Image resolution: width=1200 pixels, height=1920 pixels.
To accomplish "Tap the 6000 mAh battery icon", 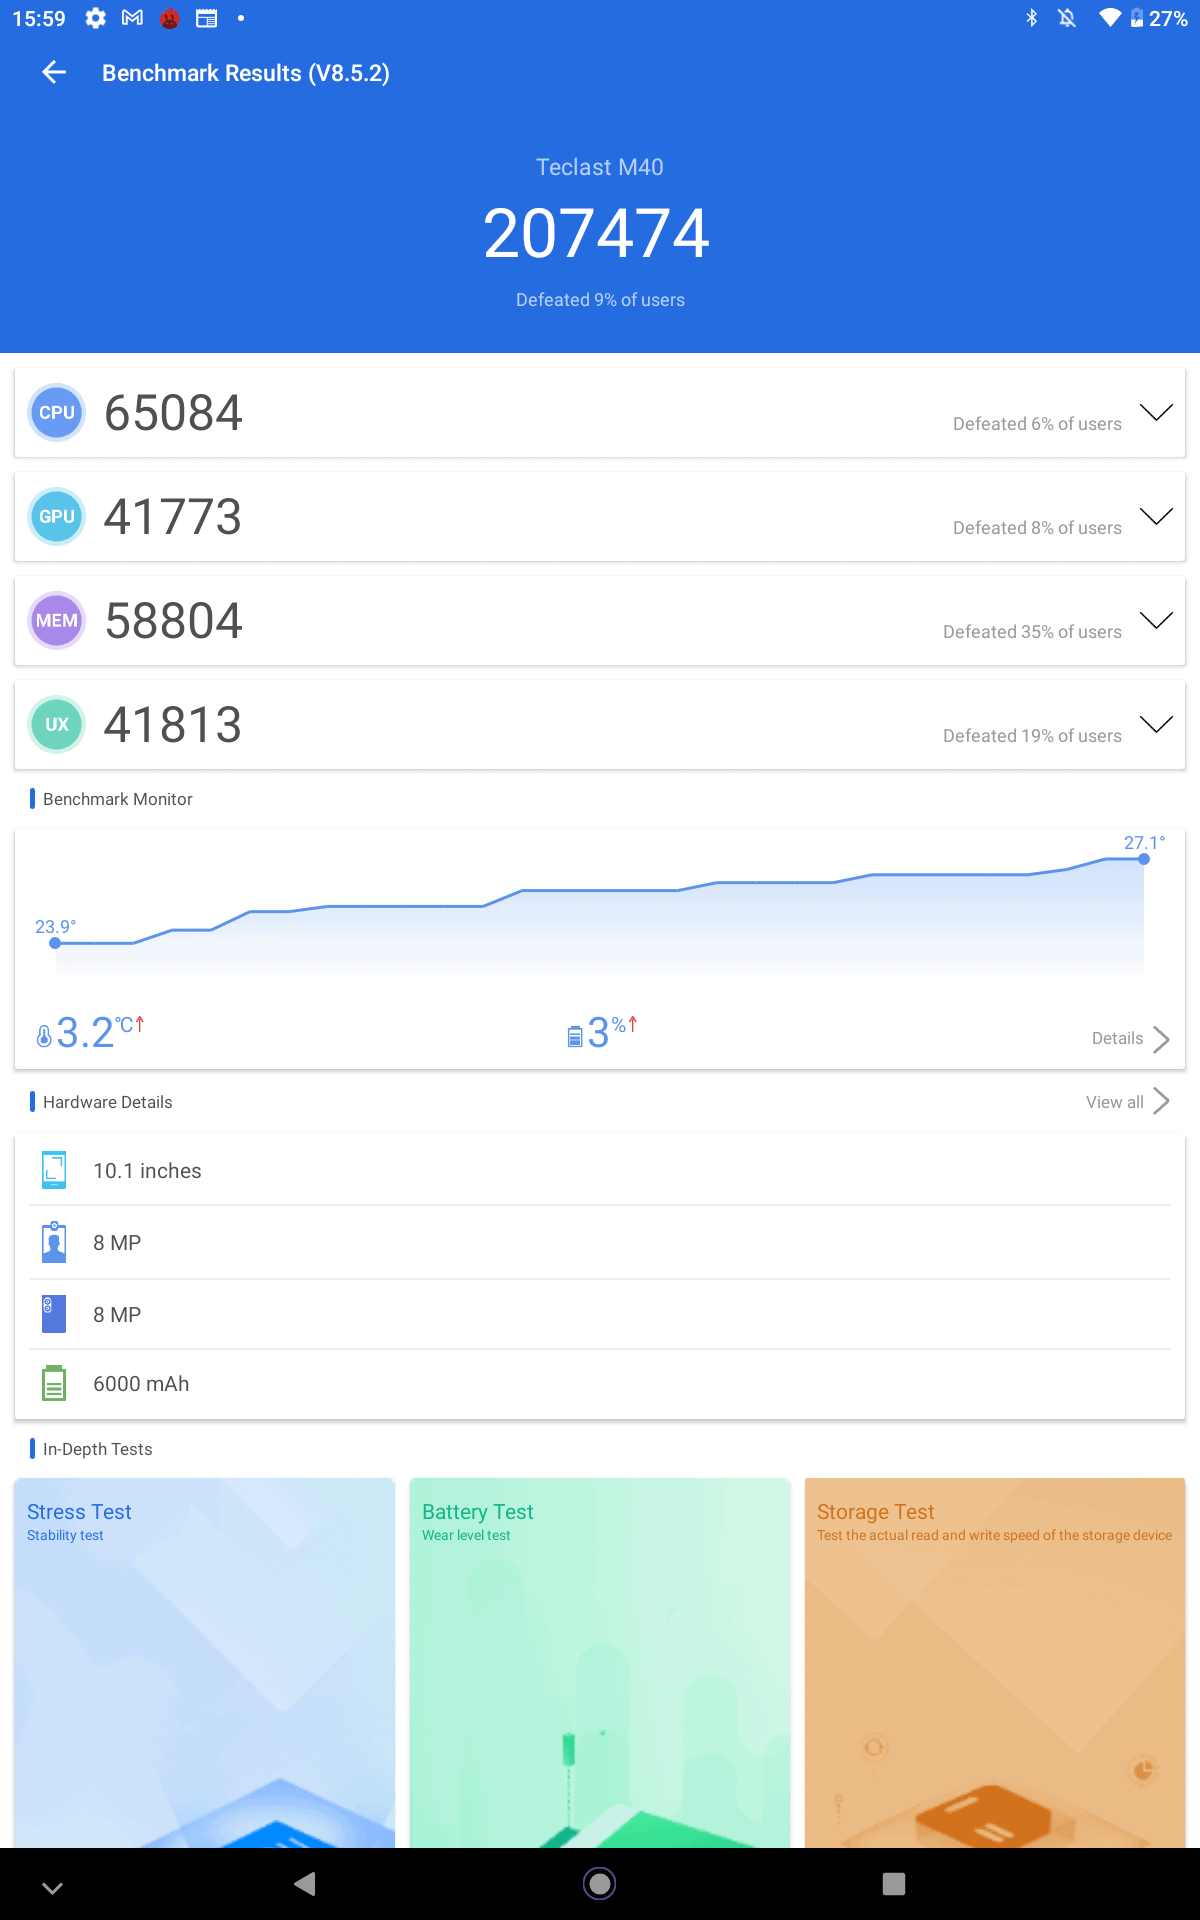I will click(x=54, y=1384).
